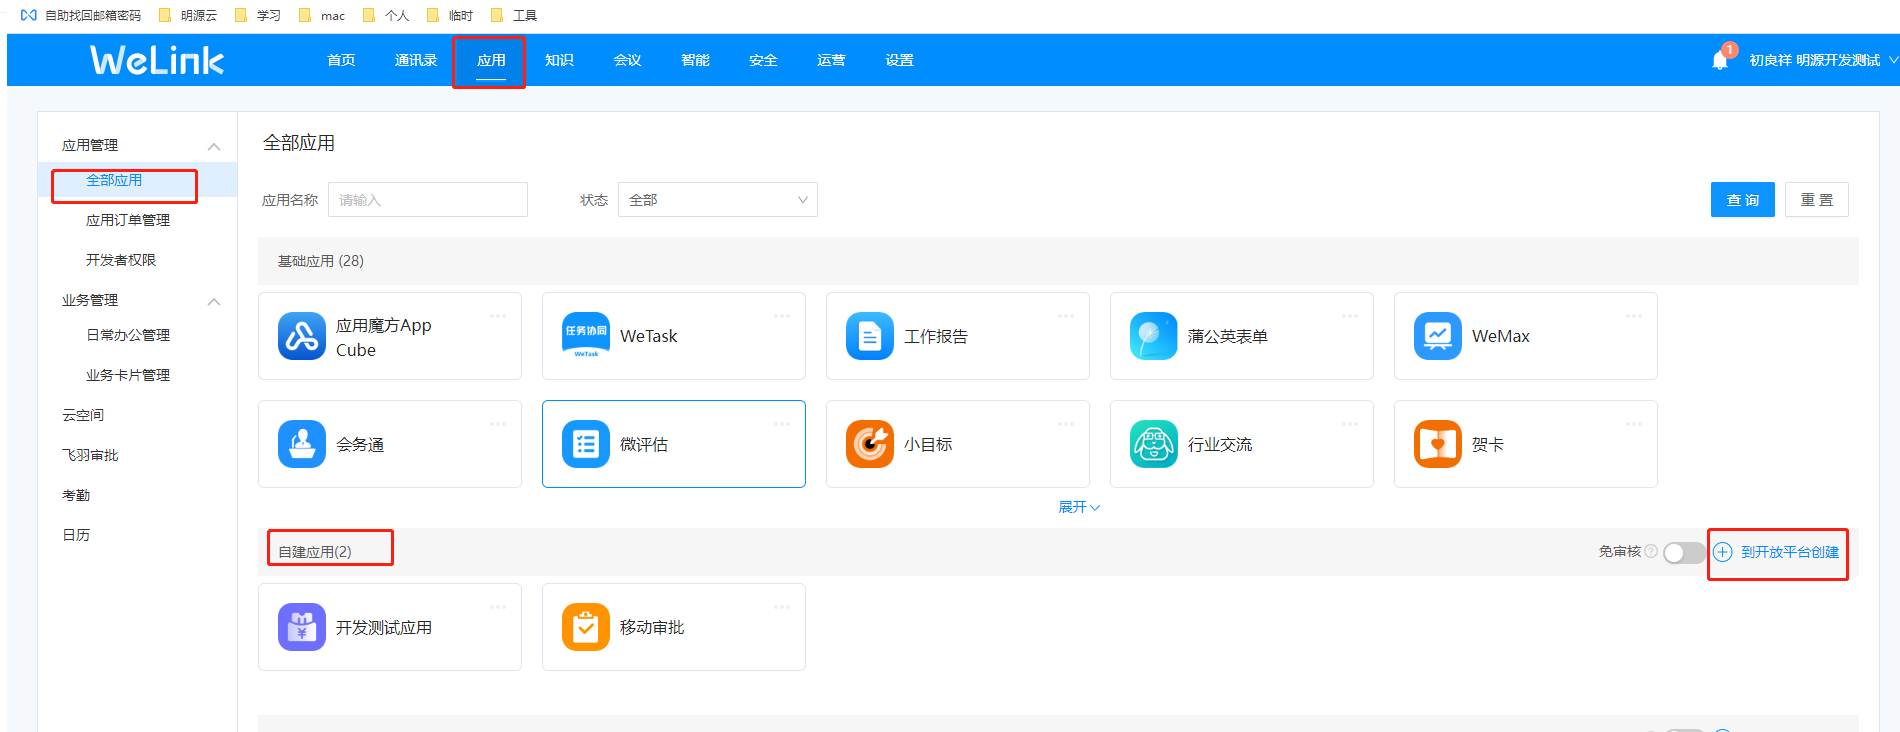Open more options on 应用魔方App Cube card

(498, 316)
